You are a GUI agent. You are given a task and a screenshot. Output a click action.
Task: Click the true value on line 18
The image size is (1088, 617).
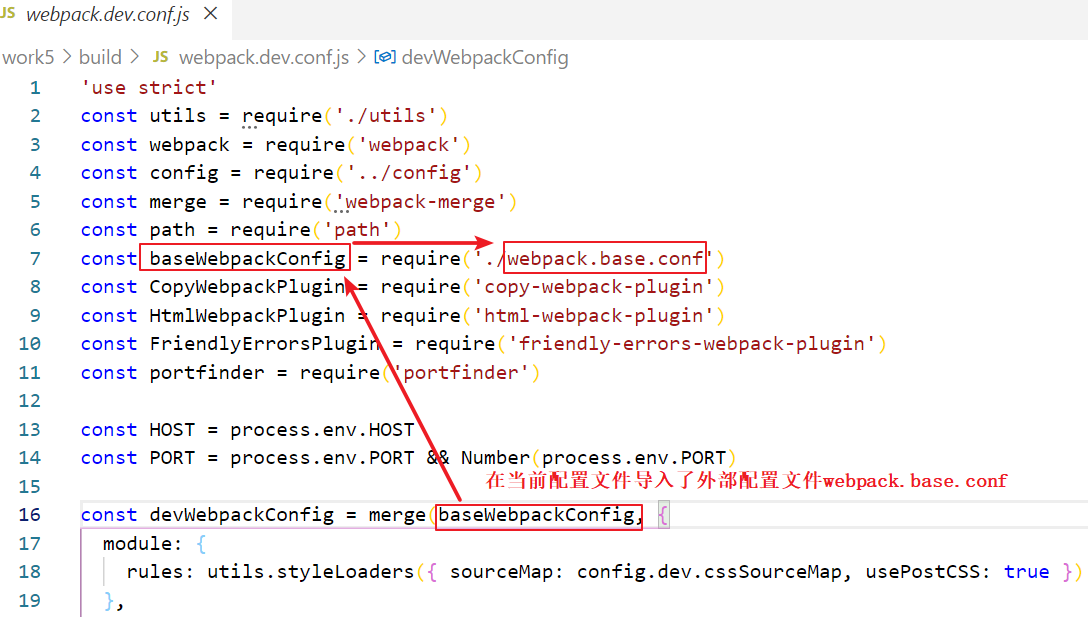pyautogui.click(x=1026, y=572)
